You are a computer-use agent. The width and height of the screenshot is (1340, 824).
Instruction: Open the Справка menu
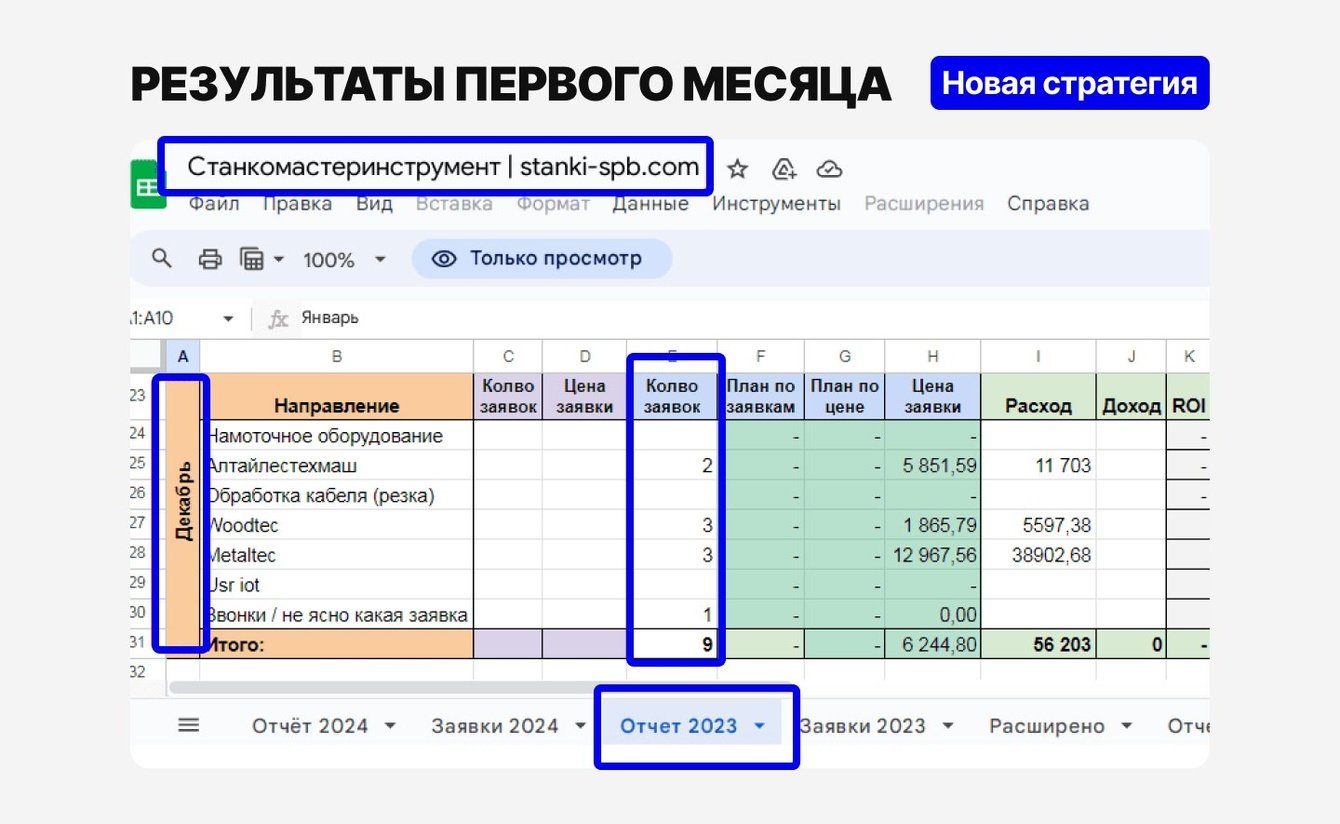point(1048,204)
